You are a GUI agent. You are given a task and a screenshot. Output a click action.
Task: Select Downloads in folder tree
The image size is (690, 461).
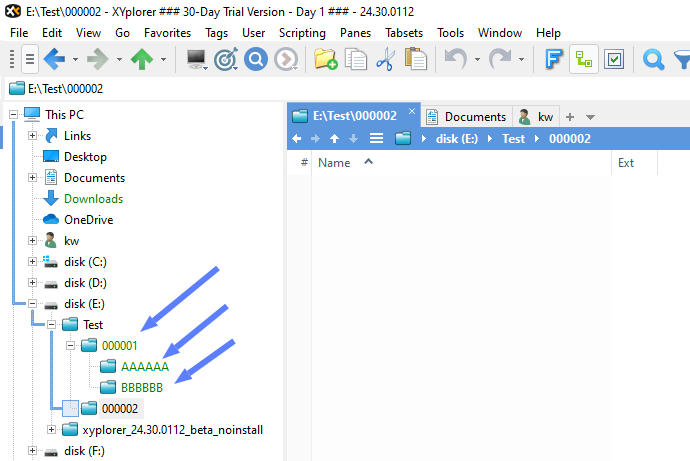point(94,199)
